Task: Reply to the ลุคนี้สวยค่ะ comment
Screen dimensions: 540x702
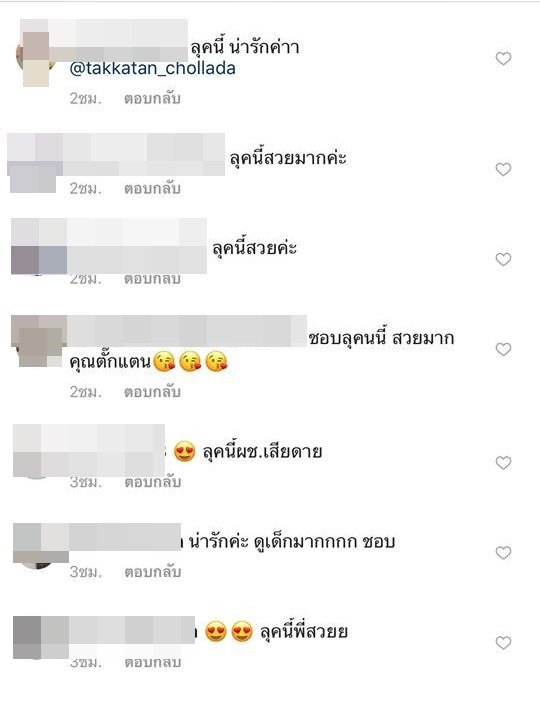Action: (x=152, y=278)
